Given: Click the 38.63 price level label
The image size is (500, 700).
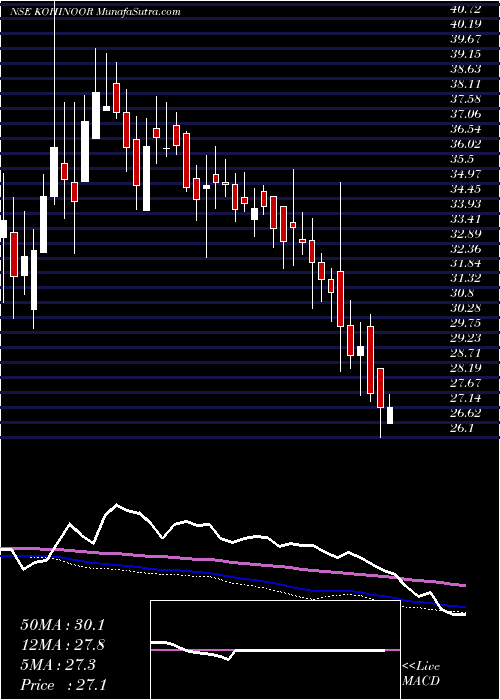Looking at the screenshot, I should pyautogui.click(x=466, y=69).
